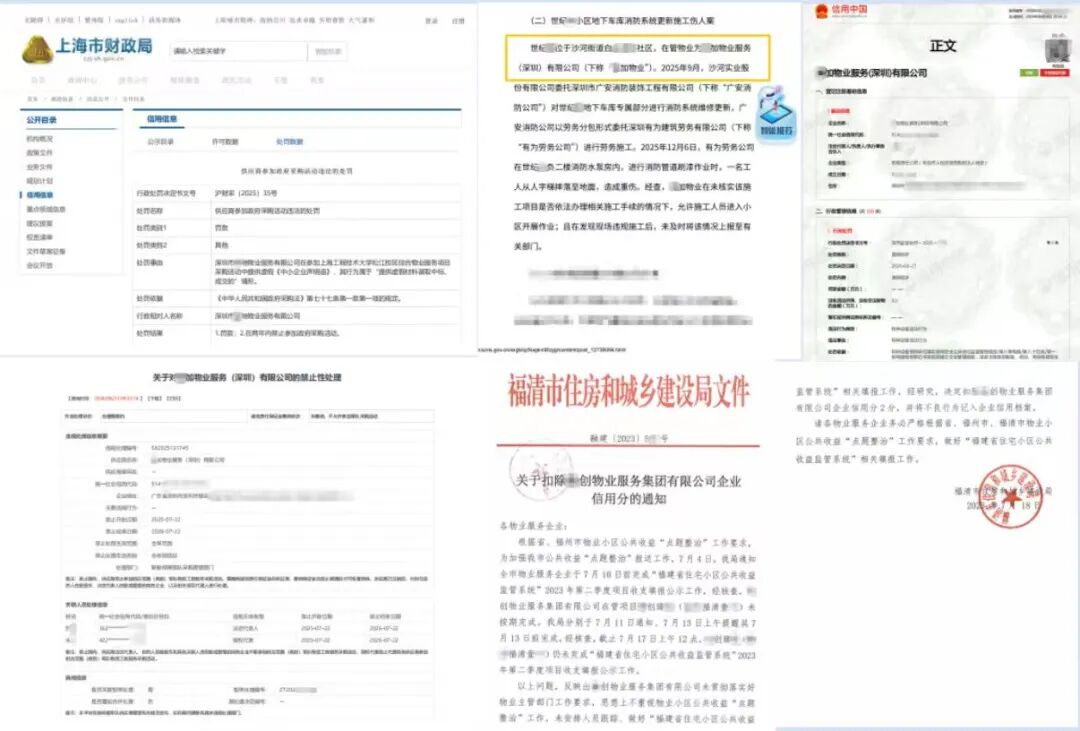The width and height of the screenshot is (1080, 731).
Task: Switch to the 许可数据 sub-tab
Action: (x=225, y=142)
